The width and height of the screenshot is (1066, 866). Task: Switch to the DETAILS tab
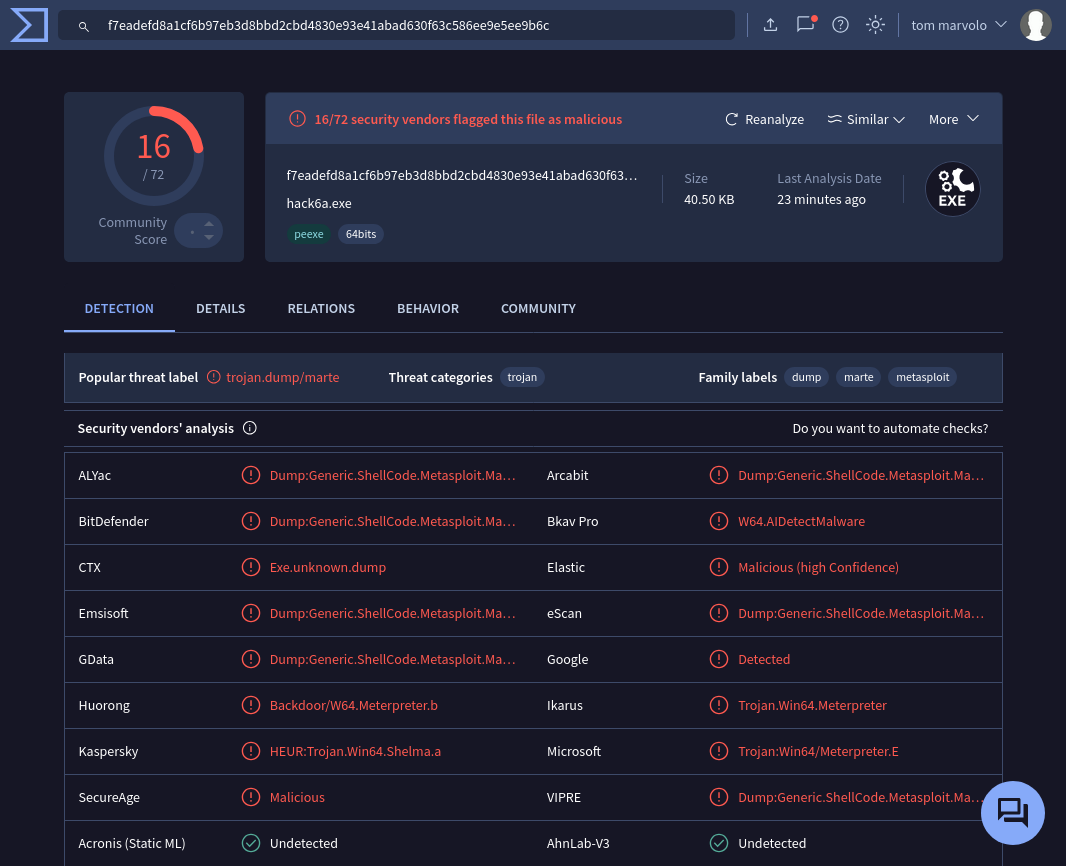point(220,309)
